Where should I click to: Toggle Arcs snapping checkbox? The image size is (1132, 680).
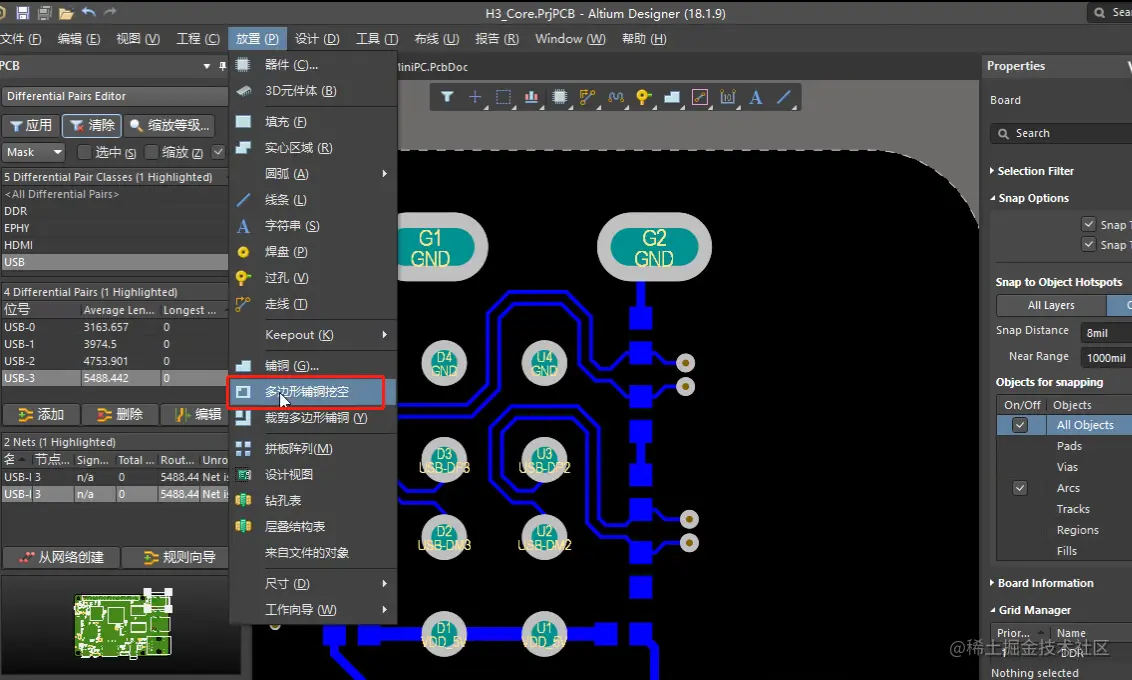(x=1019, y=488)
